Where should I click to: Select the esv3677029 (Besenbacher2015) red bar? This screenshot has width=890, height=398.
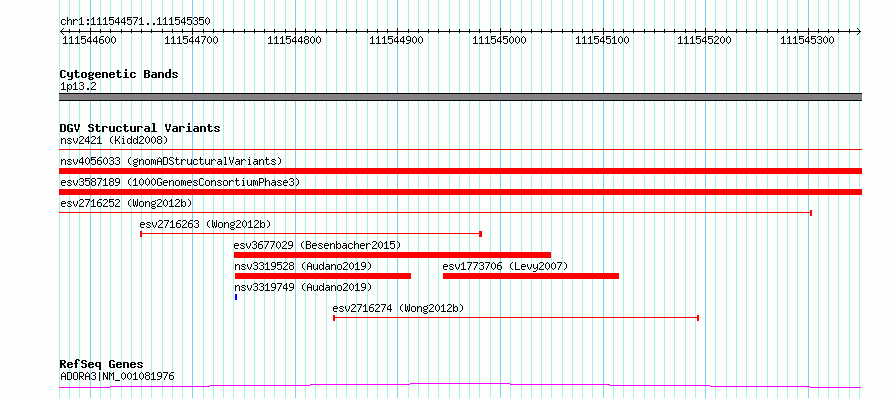tap(392, 255)
